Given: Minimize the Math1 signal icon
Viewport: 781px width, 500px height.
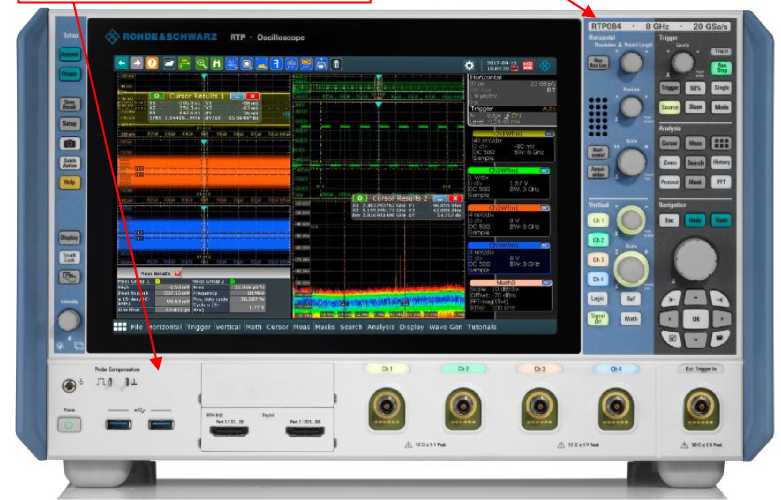Looking at the screenshot, I should [x=546, y=283].
